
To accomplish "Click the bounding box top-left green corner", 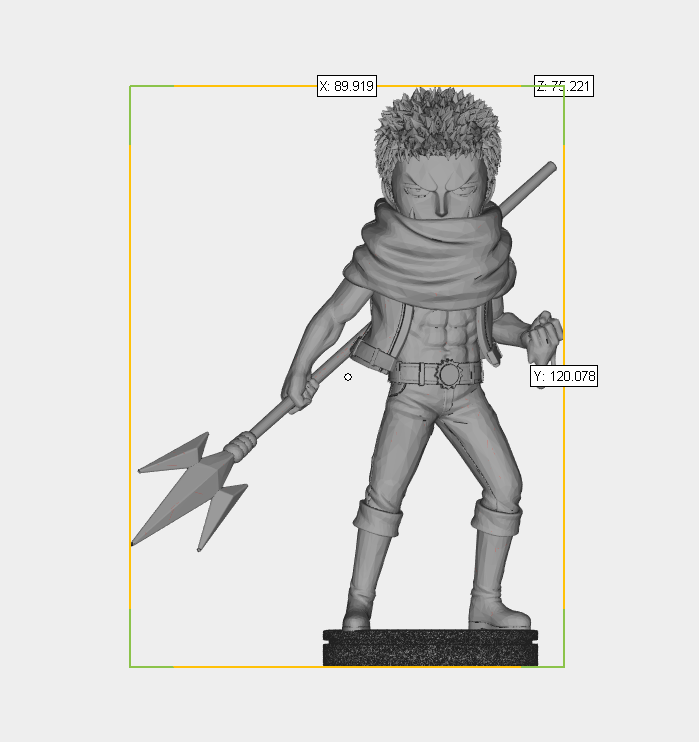I will (131, 87).
